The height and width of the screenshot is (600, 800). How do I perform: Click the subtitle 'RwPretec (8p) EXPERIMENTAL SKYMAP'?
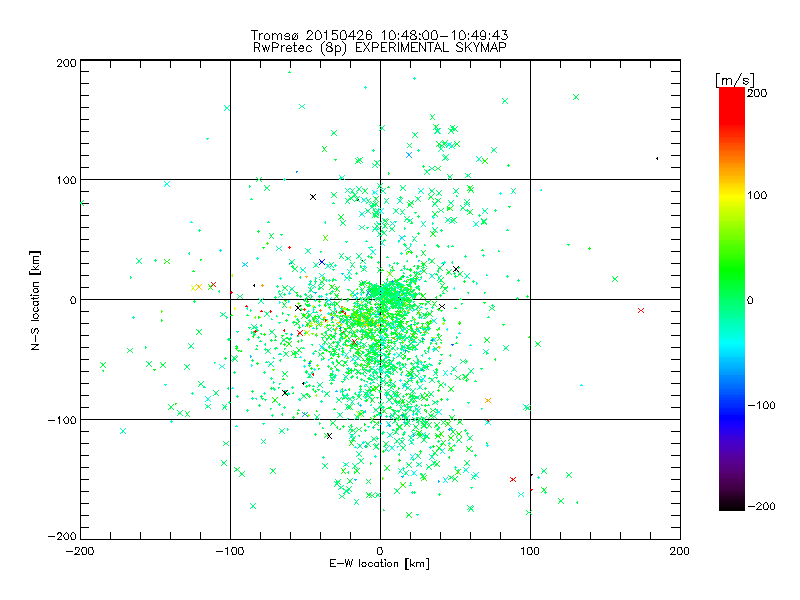coord(380,48)
